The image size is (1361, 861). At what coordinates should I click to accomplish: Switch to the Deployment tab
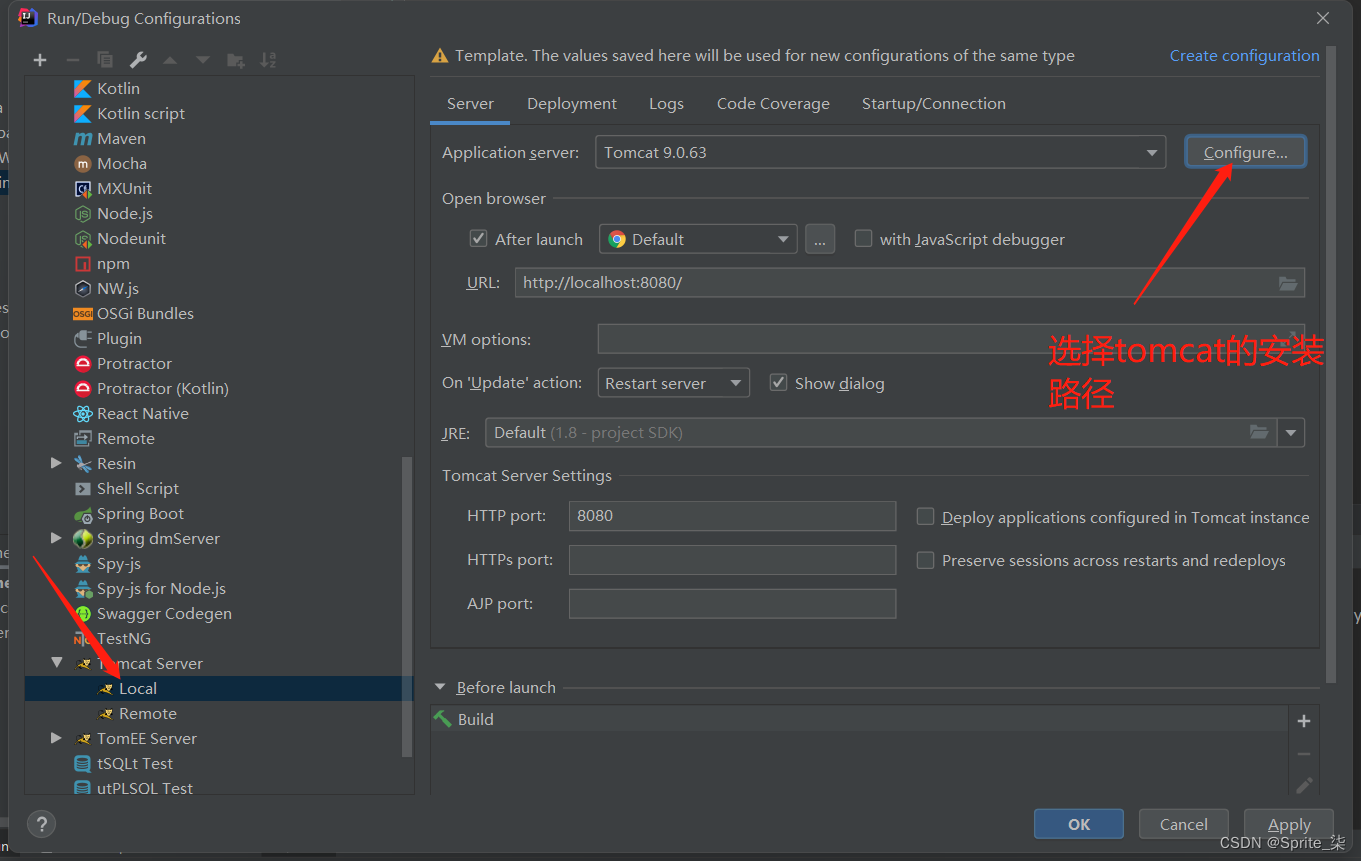pyautogui.click(x=572, y=104)
